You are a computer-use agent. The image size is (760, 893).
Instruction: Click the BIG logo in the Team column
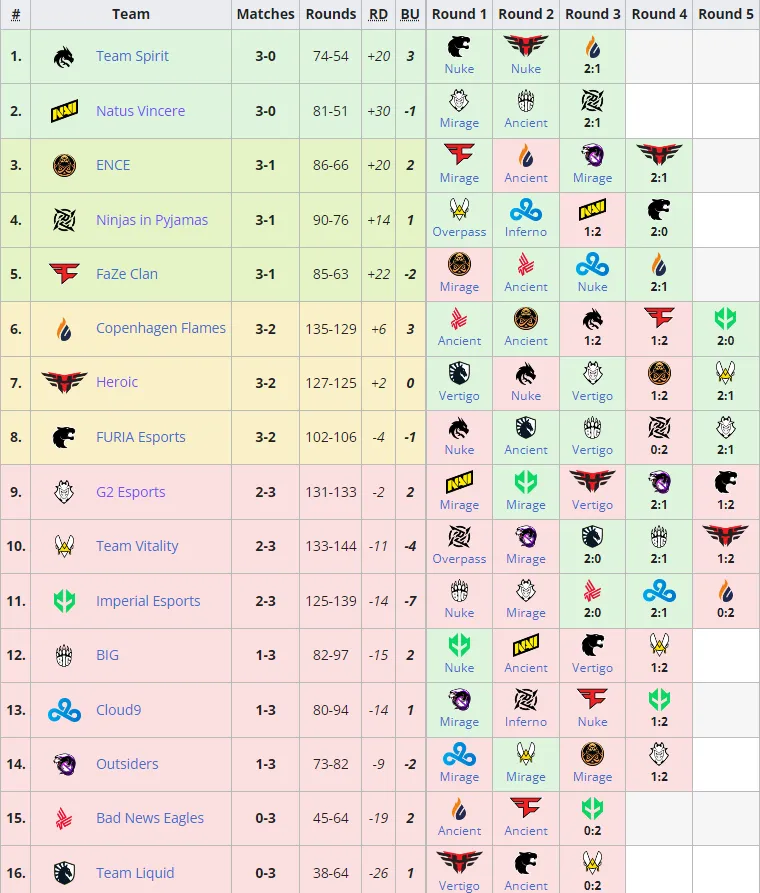click(64, 656)
